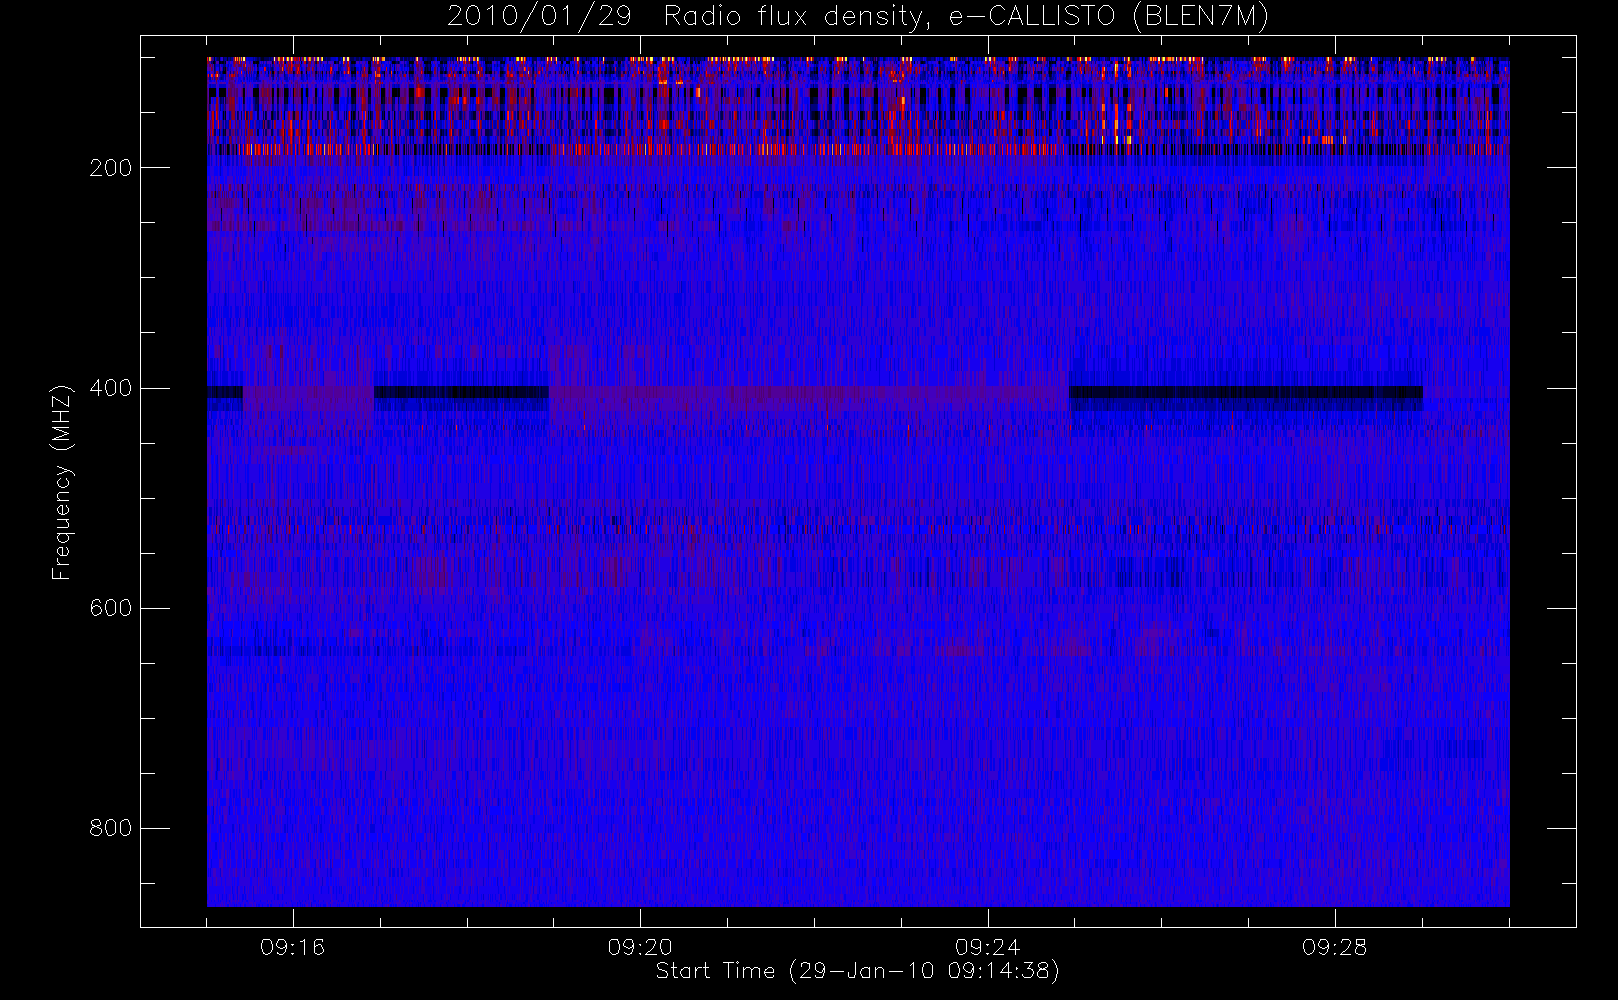Click the 200 frequency tick label
This screenshot has width=1618, height=1000.
coord(110,168)
